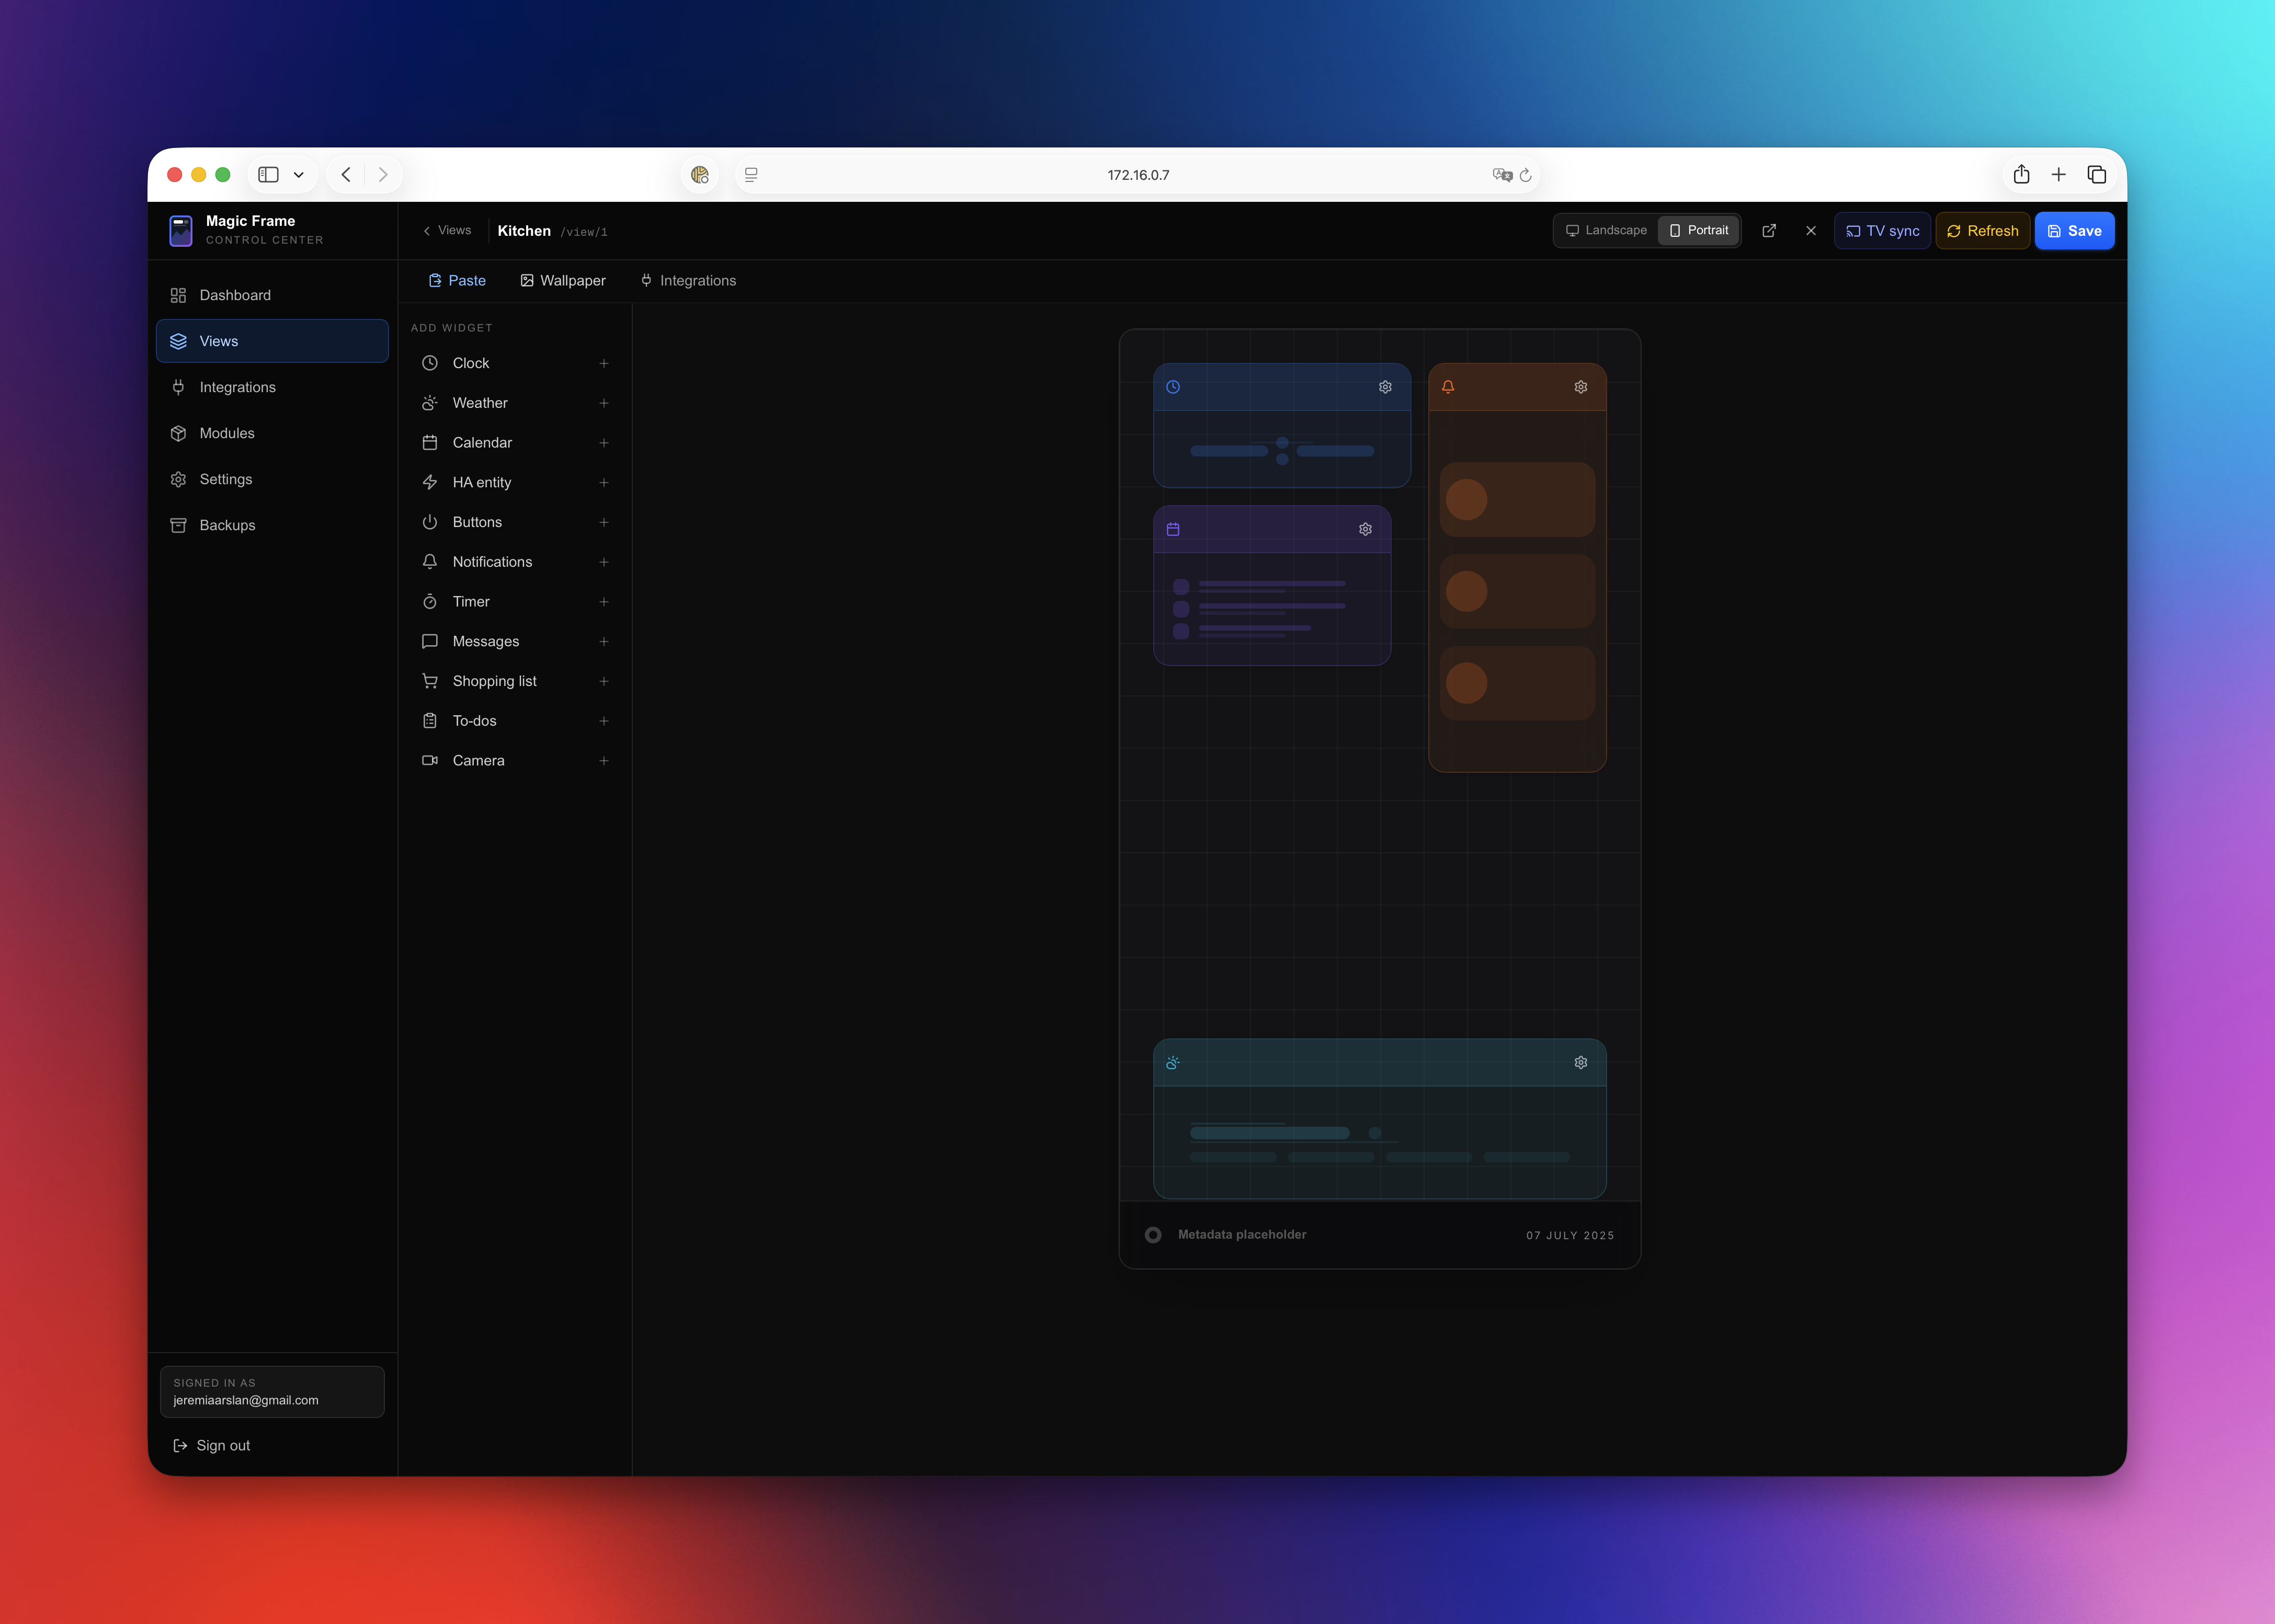Select the weather icon in the teal widget

pos(1173,1063)
